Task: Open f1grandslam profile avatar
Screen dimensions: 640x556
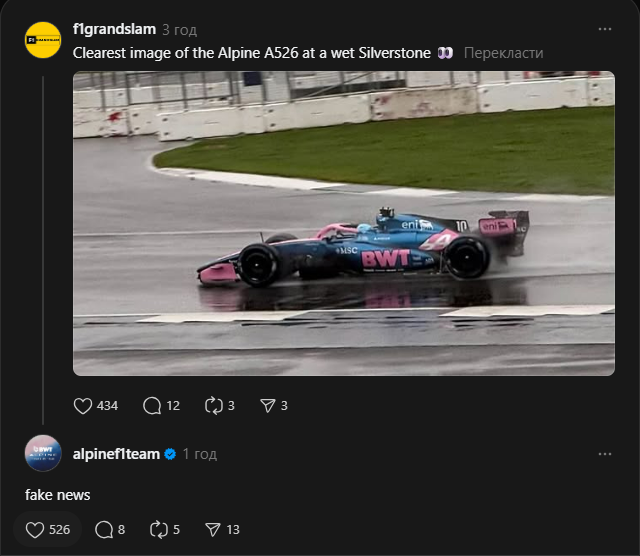Action: [43, 40]
